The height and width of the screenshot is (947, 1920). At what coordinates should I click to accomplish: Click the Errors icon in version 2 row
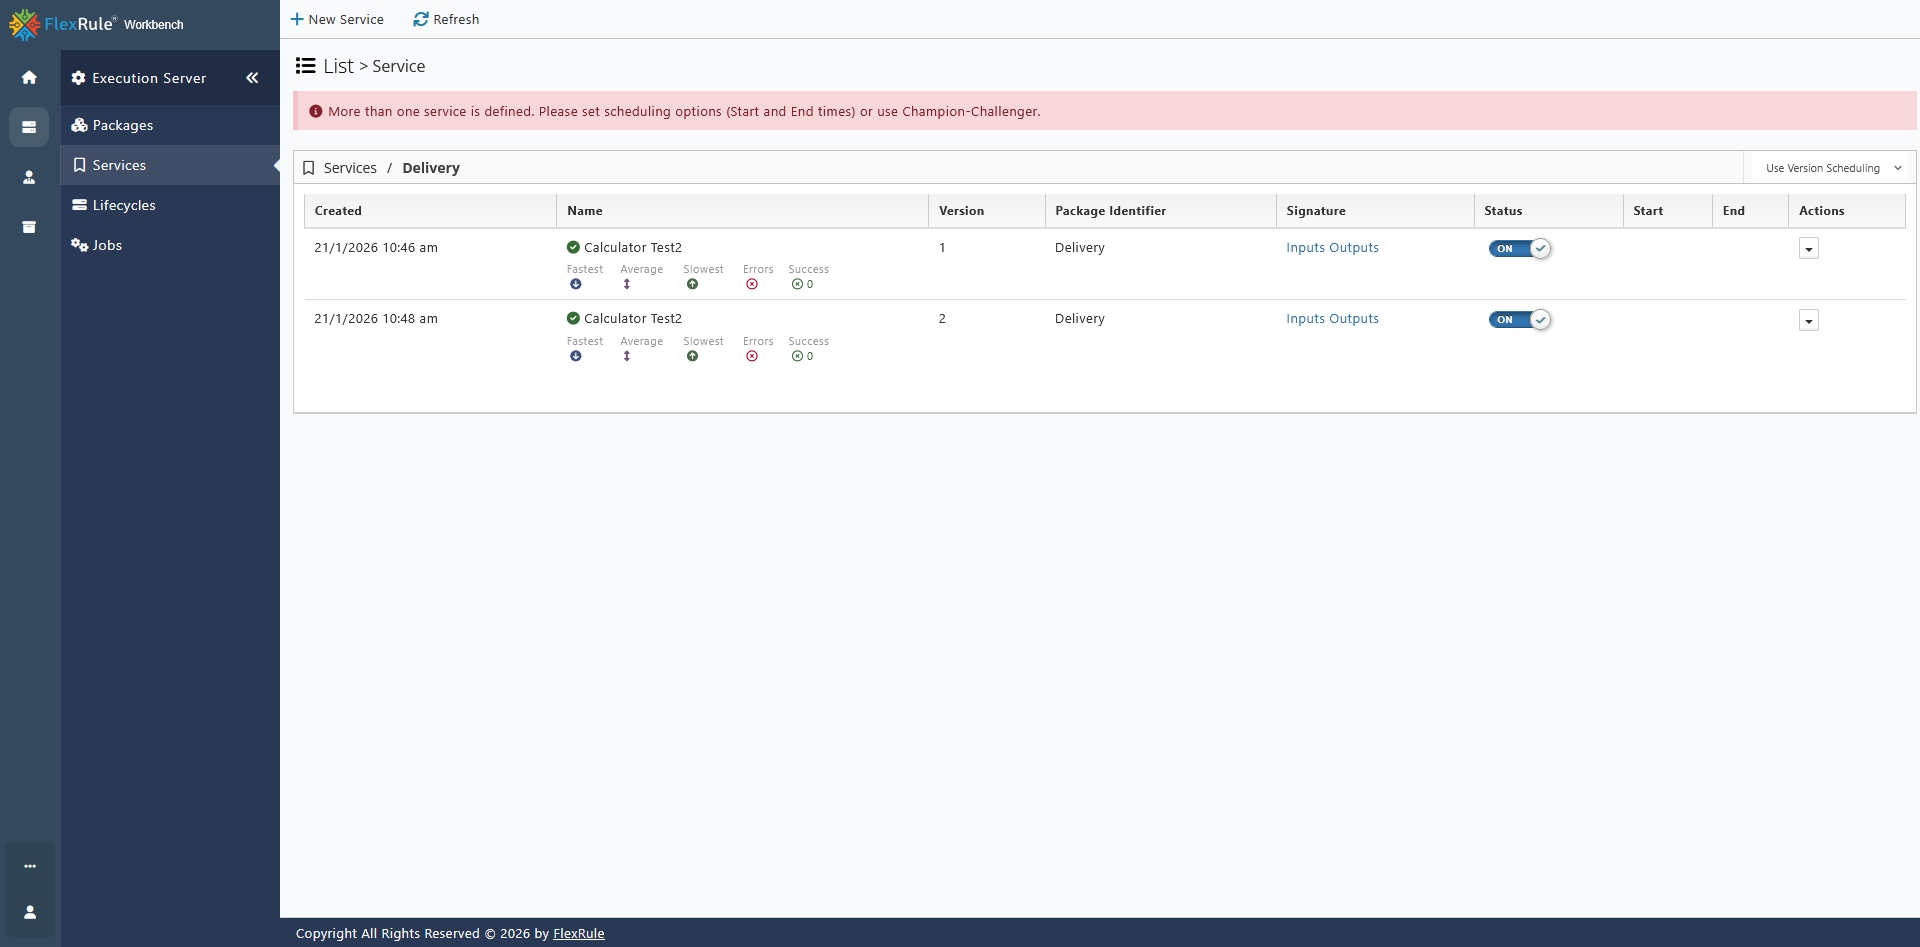[x=752, y=356]
